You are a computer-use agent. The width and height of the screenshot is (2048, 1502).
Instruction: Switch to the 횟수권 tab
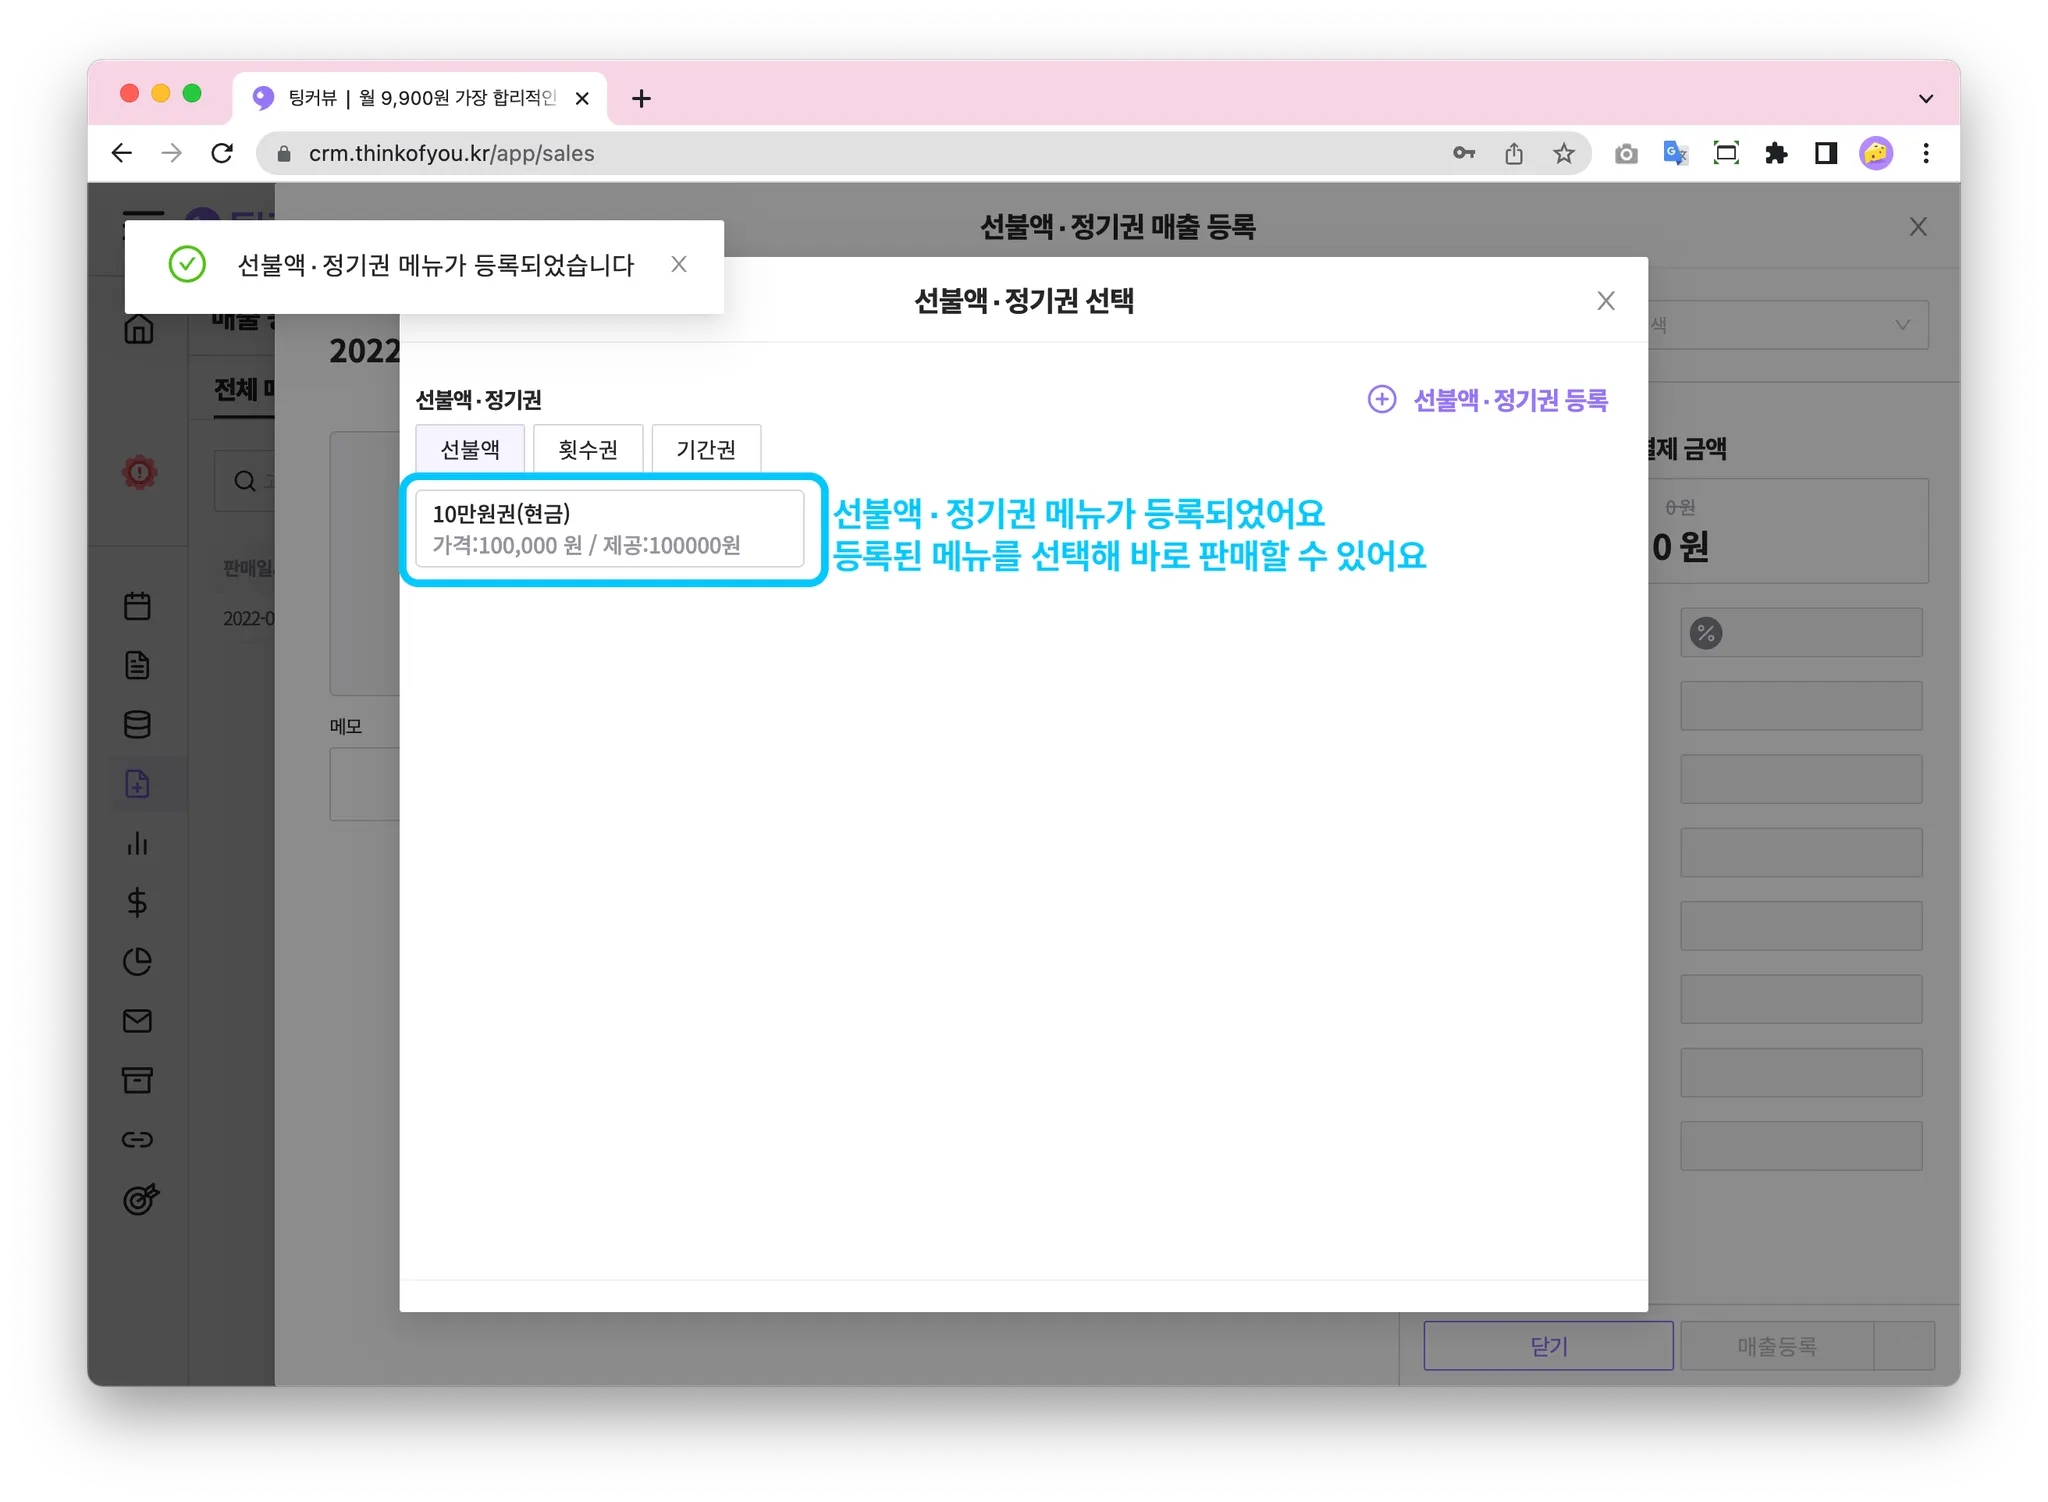[588, 450]
